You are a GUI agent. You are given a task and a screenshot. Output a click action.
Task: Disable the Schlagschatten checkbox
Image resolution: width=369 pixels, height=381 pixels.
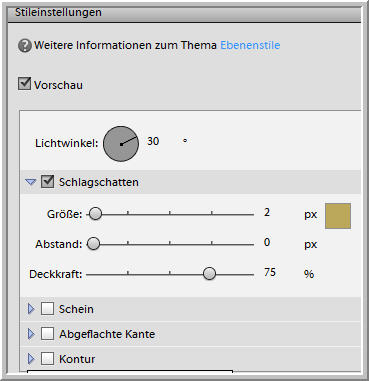pos(47,182)
